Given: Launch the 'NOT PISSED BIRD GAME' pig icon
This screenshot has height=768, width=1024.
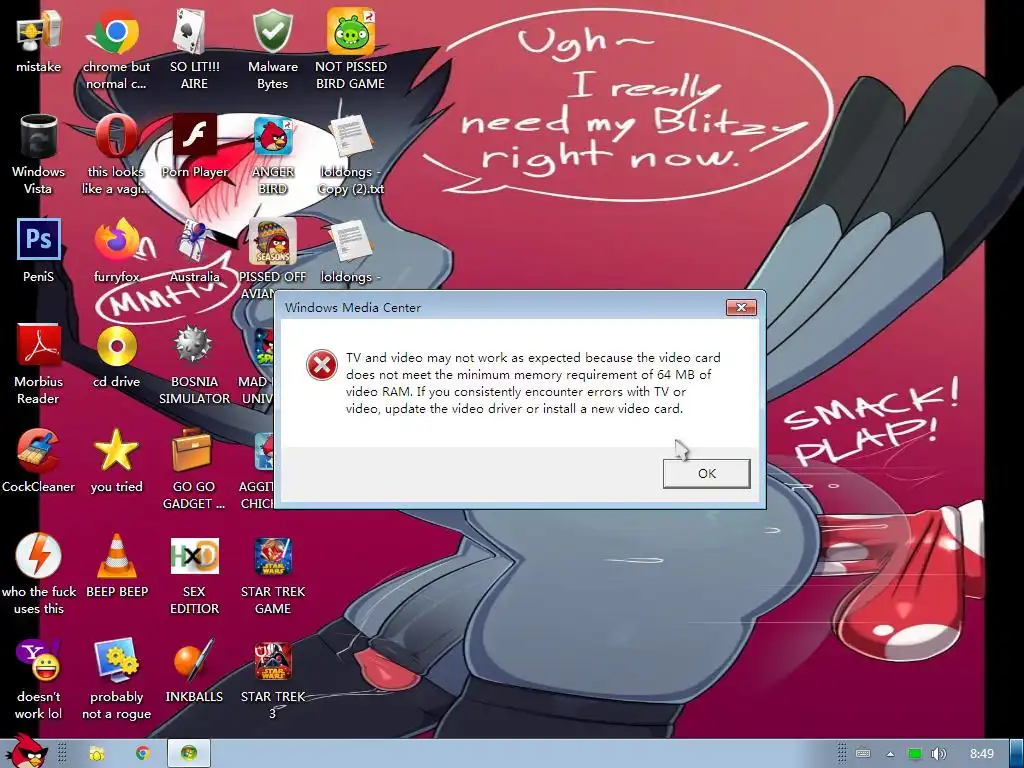Looking at the screenshot, I should tap(350, 31).
